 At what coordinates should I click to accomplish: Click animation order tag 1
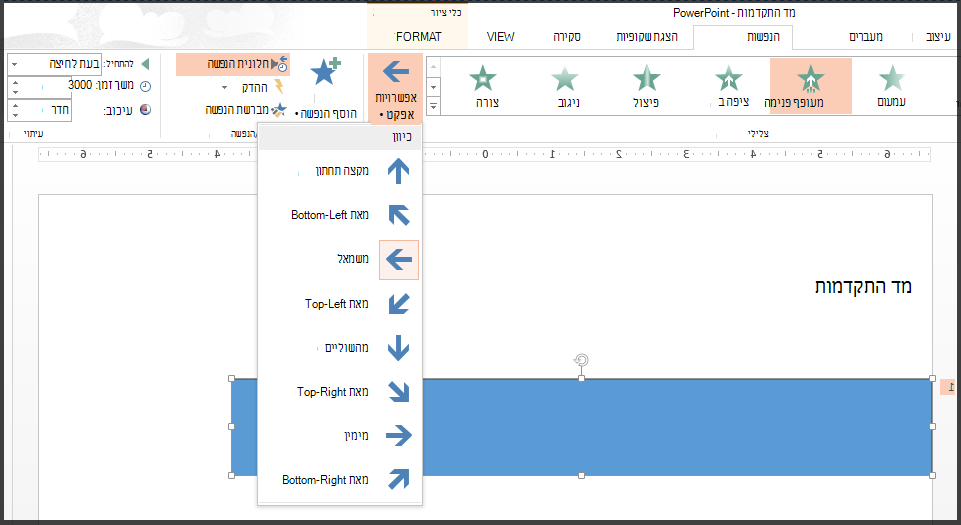pyautogui.click(x=948, y=387)
